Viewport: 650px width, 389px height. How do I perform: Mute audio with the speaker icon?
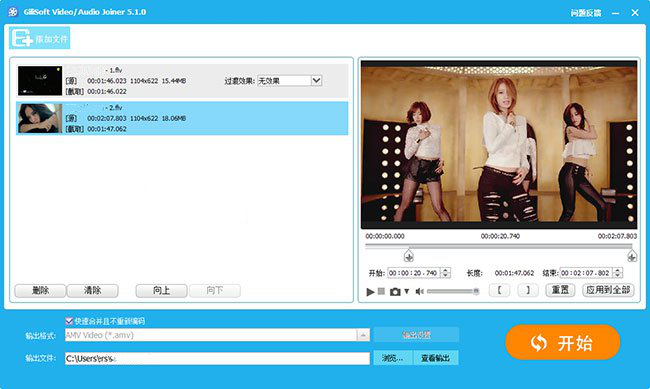point(420,292)
